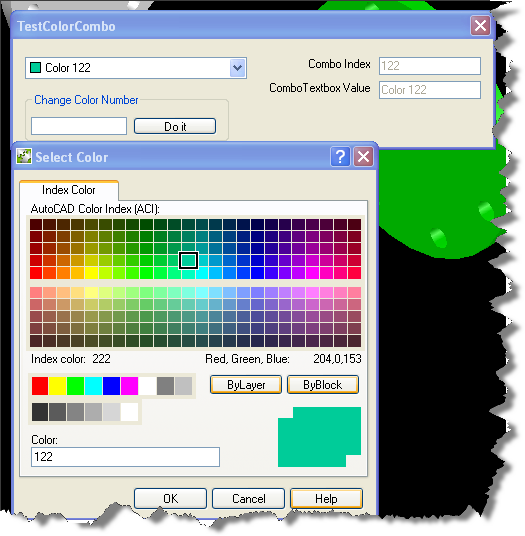The width and height of the screenshot is (525, 536).
Task: Click the Do it button
Action: click(x=175, y=126)
